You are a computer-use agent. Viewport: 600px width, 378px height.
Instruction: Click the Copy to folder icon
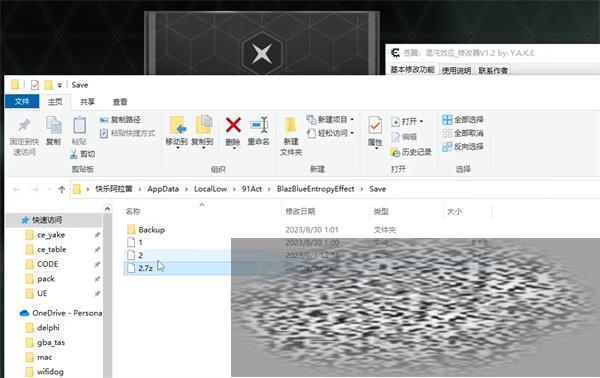click(203, 125)
